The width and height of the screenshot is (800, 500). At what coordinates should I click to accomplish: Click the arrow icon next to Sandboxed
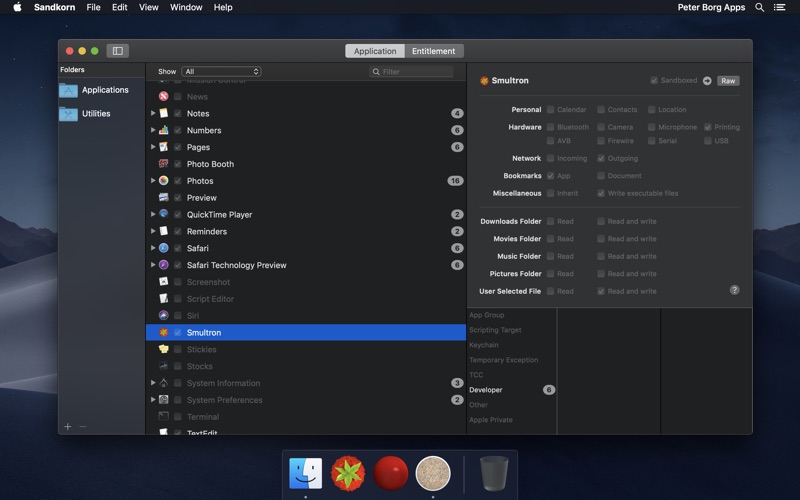coord(707,81)
